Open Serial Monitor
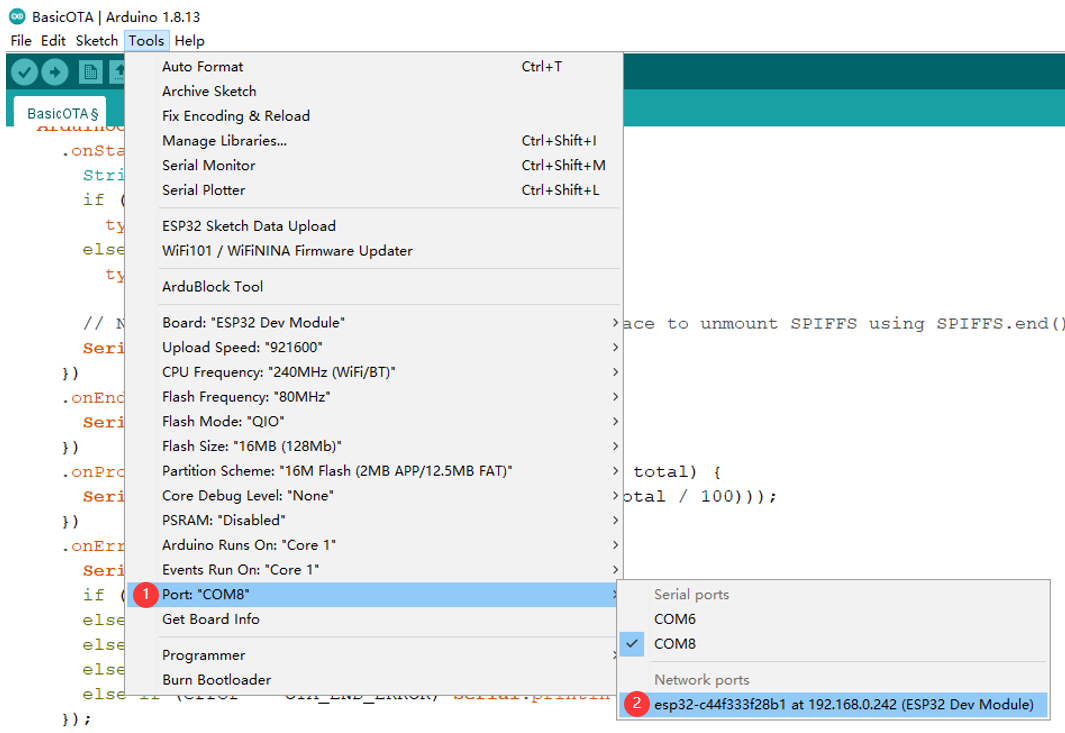The height and width of the screenshot is (733, 1065). [x=374, y=165]
